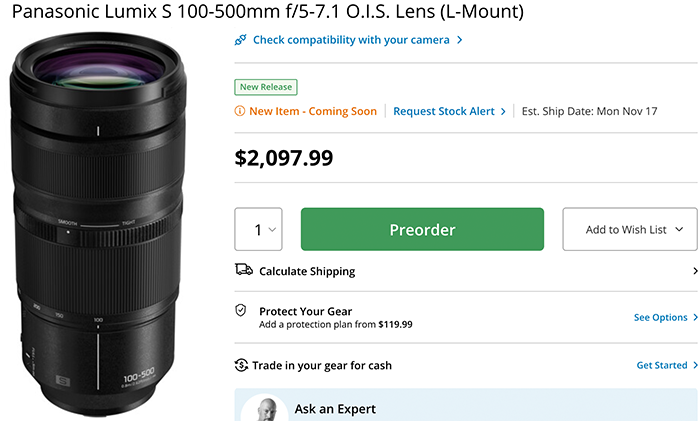Click the trade-in cash cycle icon
This screenshot has height=421, width=700.
coord(241,365)
